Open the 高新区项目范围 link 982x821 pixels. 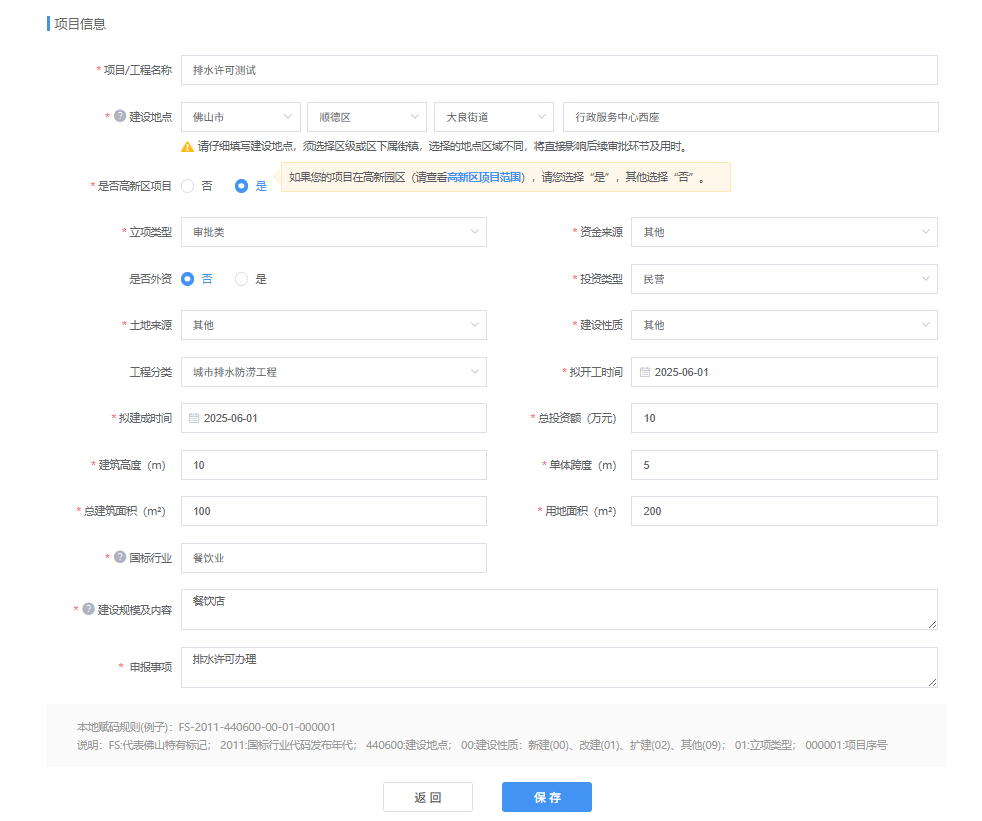484,178
